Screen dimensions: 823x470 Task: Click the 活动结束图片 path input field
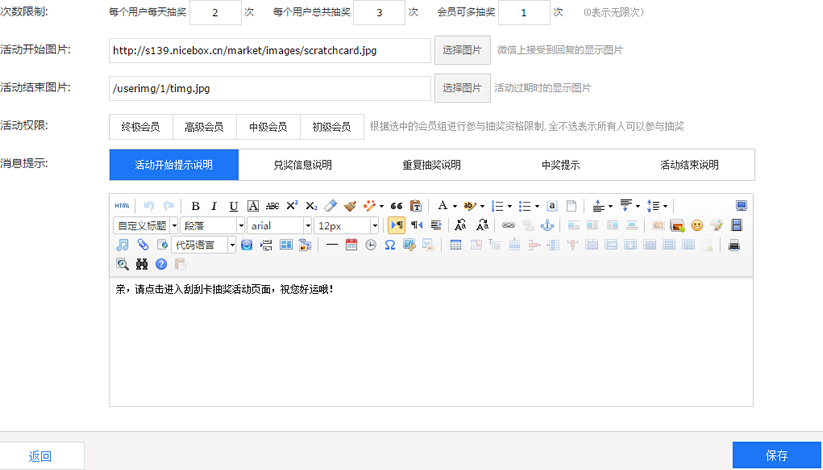point(270,88)
